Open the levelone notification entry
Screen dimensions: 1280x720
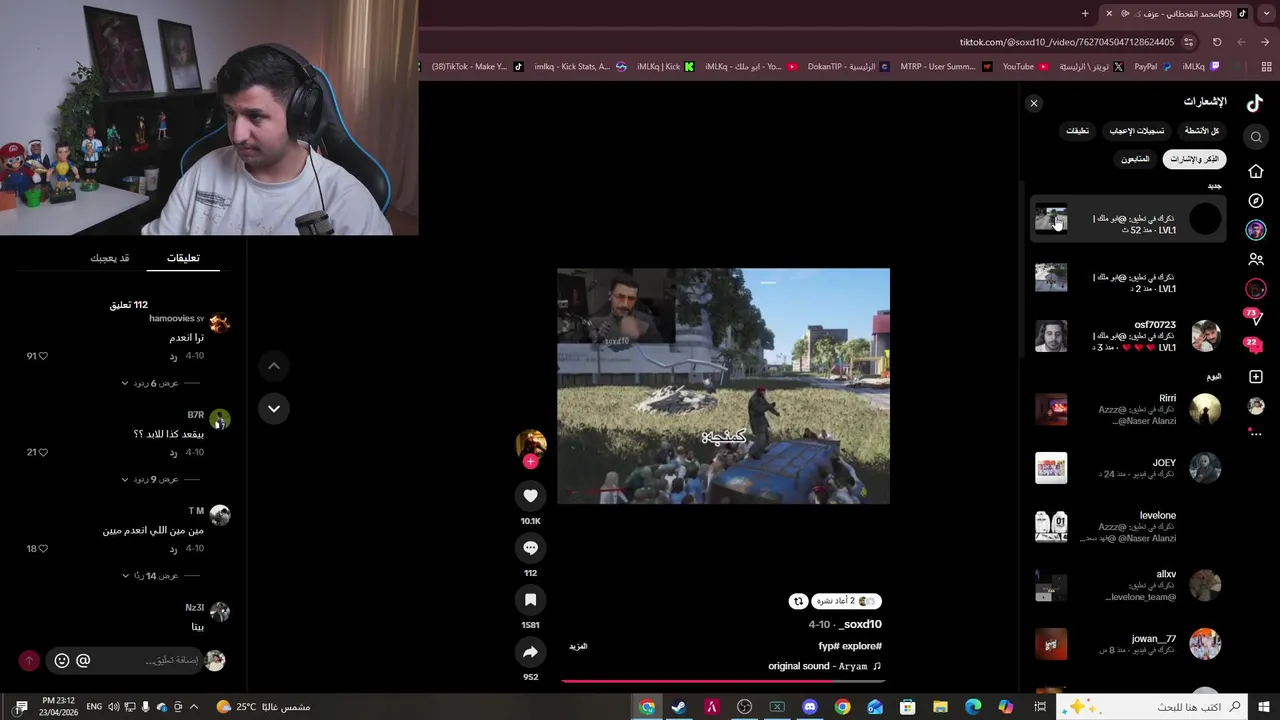pos(1128,527)
